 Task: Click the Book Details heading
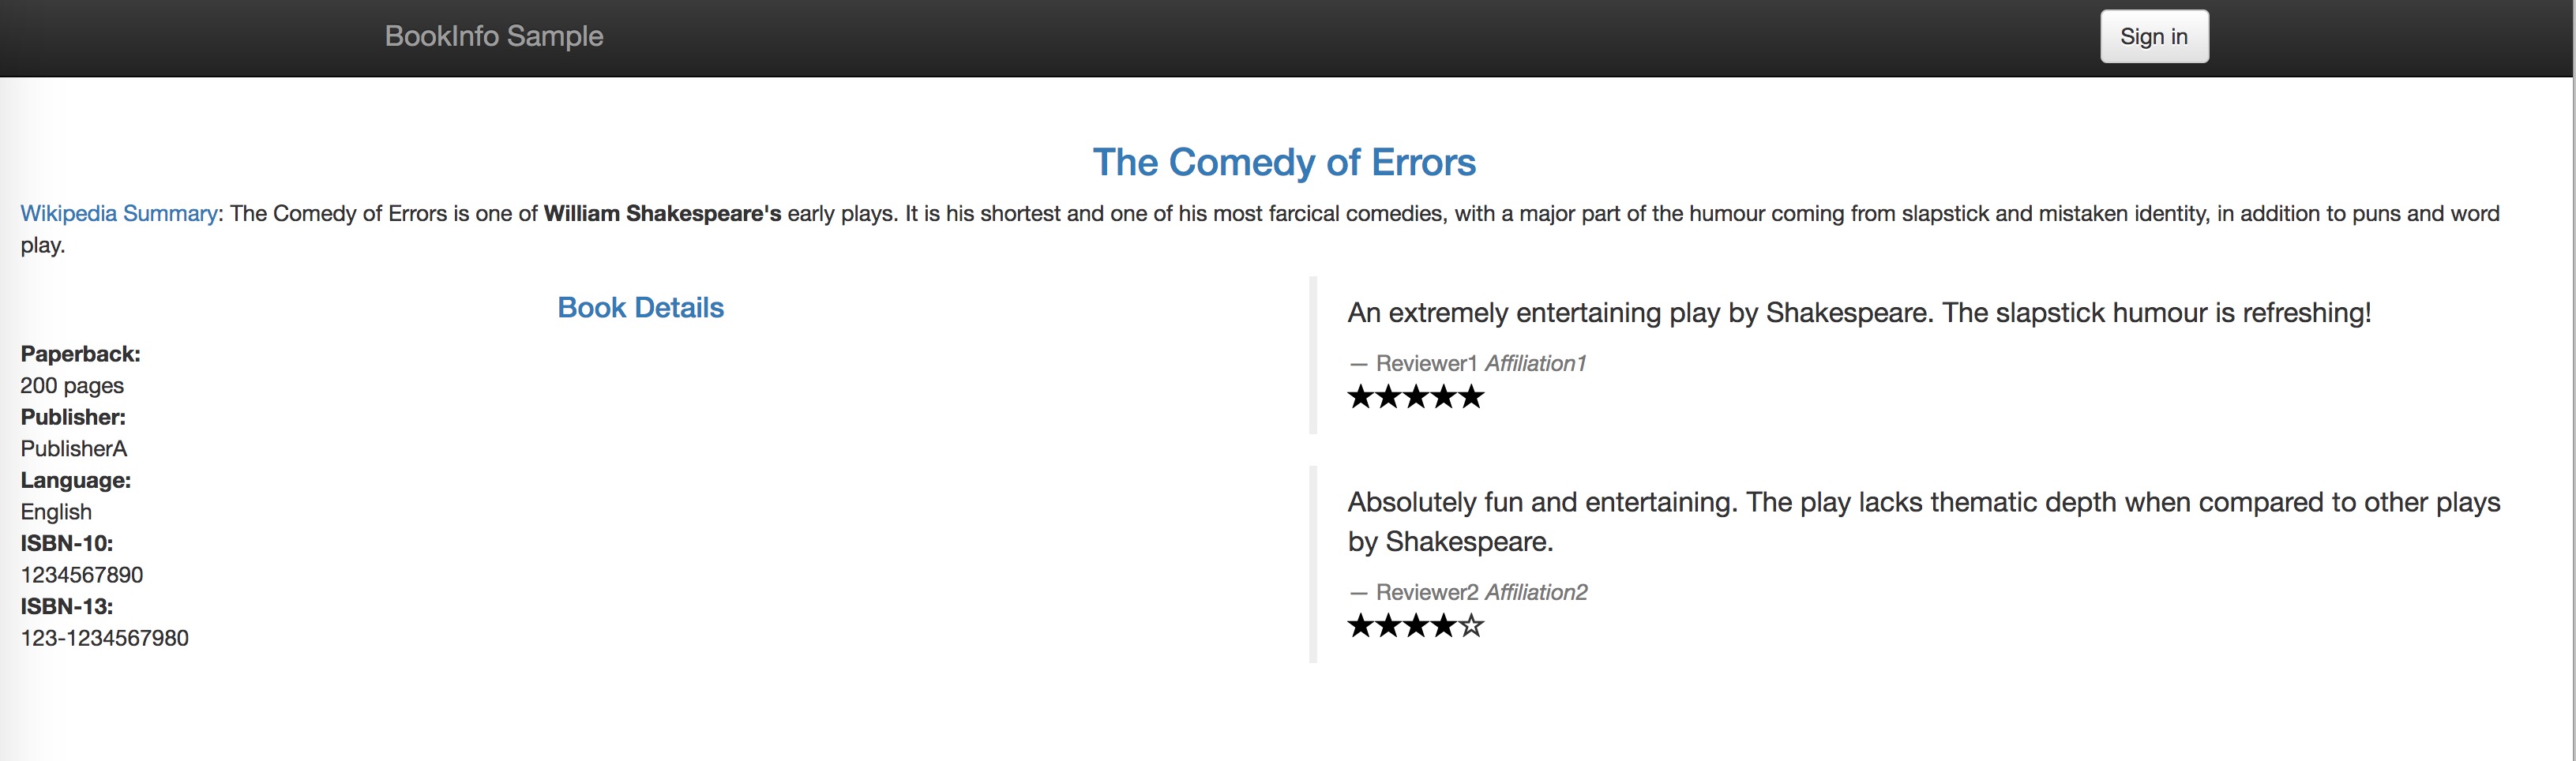pyautogui.click(x=640, y=307)
